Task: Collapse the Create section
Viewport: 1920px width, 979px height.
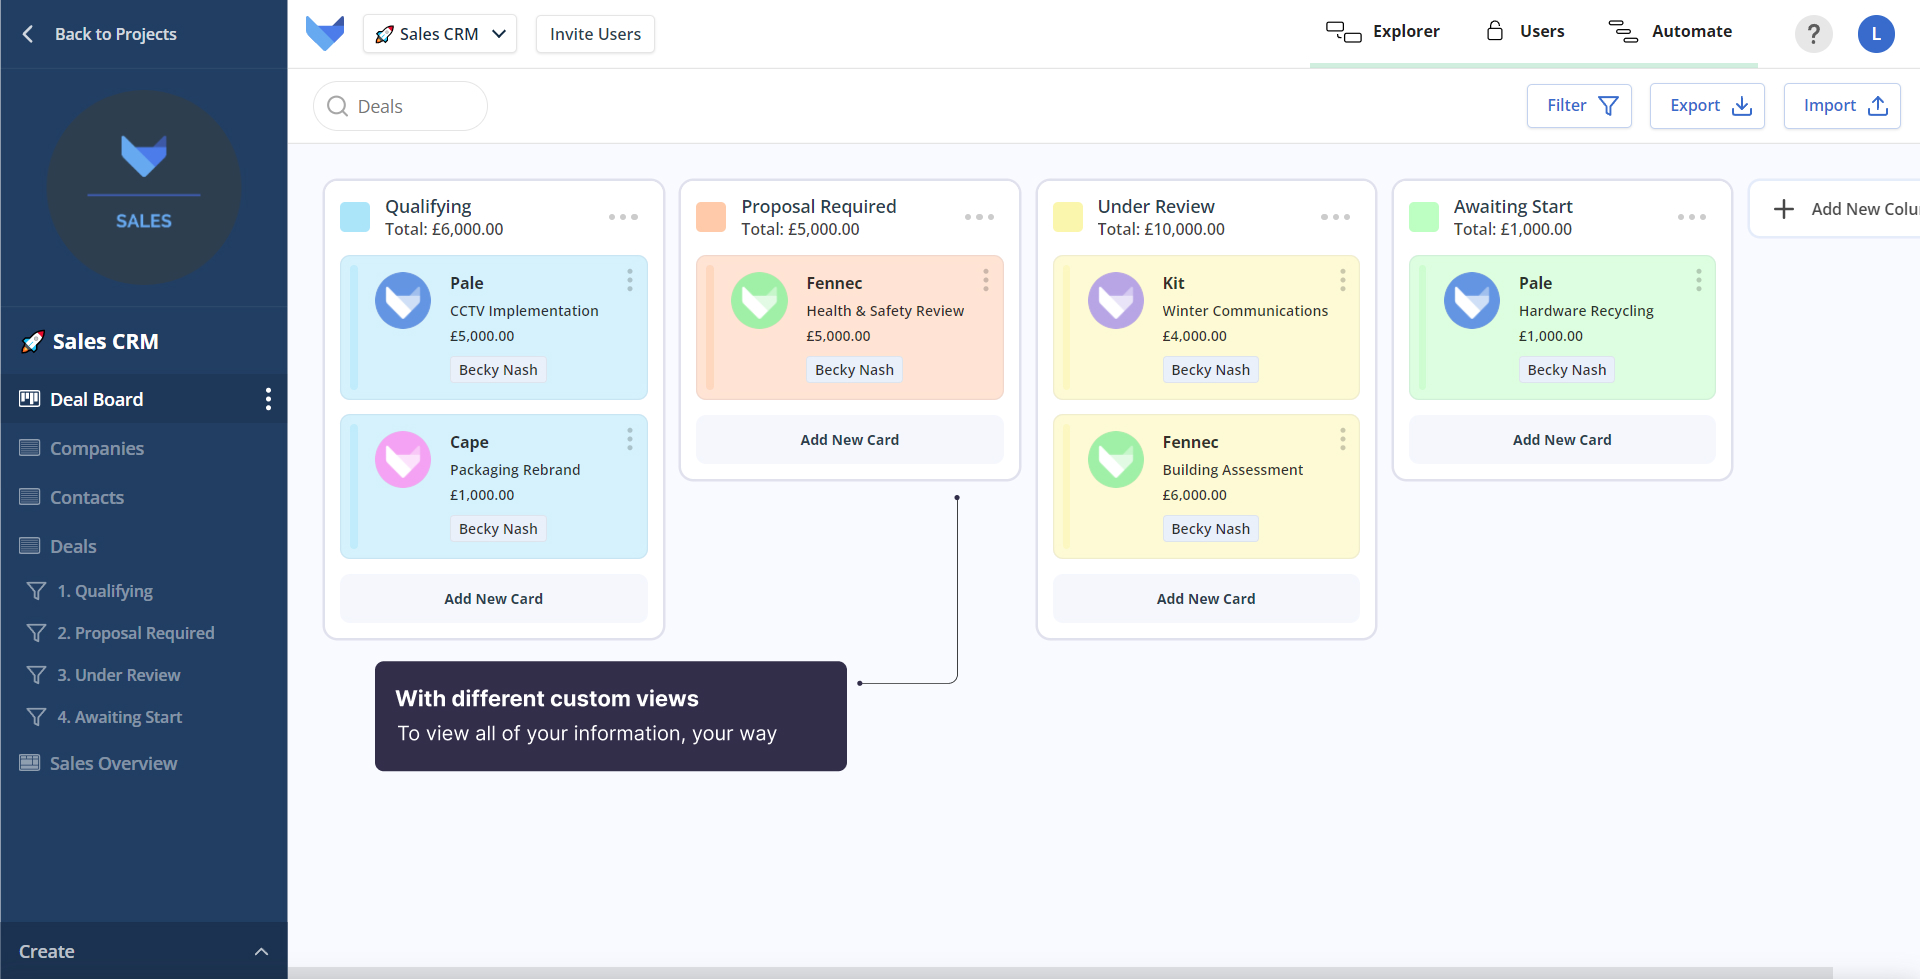Action: click(x=261, y=951)
